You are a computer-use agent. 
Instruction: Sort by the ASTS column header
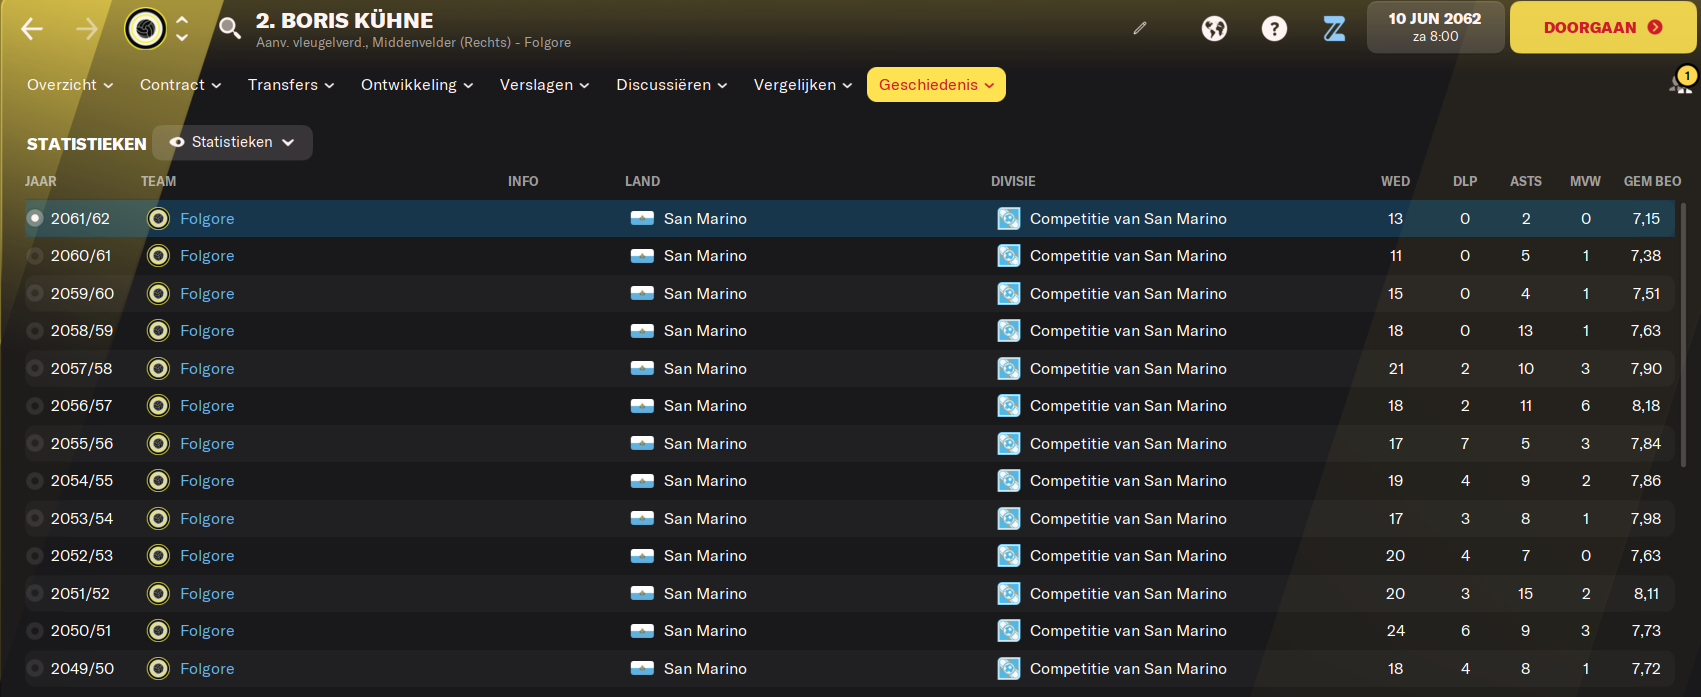pos(1525,181)
